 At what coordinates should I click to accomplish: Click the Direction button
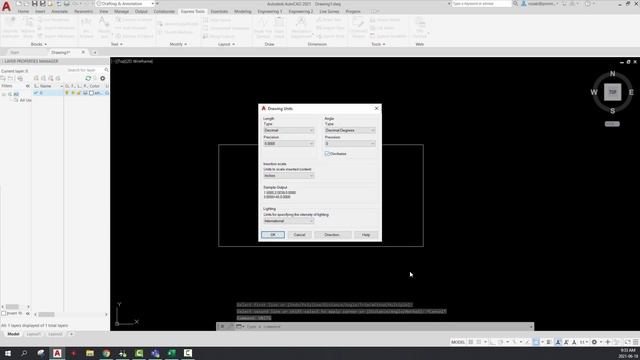click(332, 235)
